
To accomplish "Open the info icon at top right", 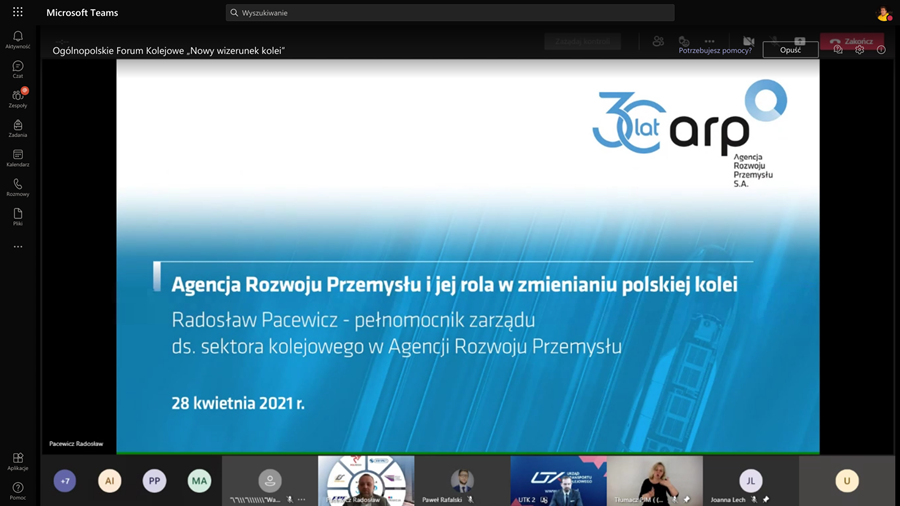I will pyautogui.click(x=881, y=50).
